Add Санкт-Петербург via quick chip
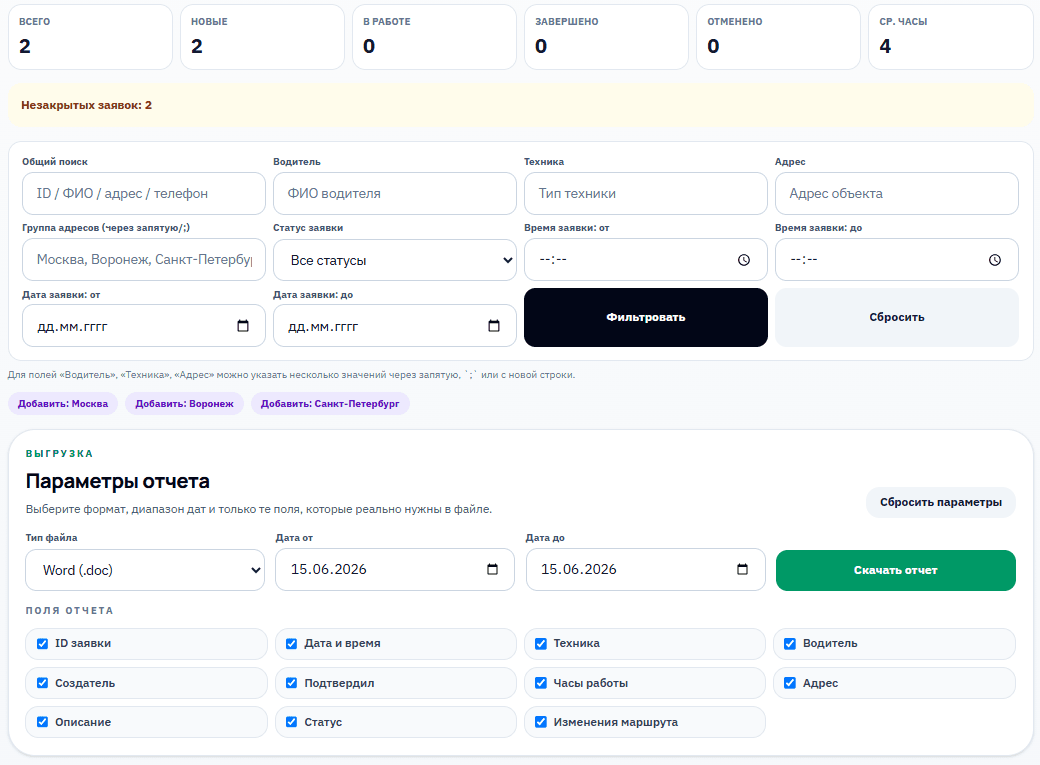The width and height of the screenshot is (1040, 765). click(330, 403)
